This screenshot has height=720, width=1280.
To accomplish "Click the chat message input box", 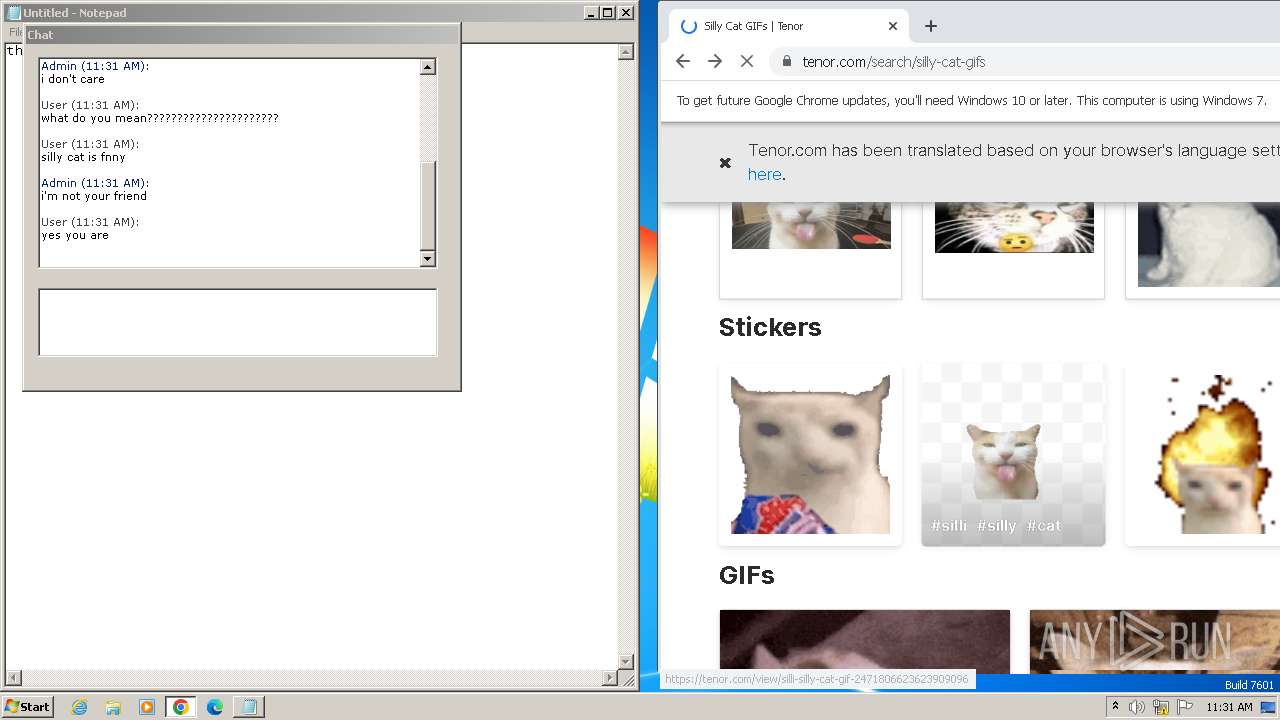I will click(238, 322).
